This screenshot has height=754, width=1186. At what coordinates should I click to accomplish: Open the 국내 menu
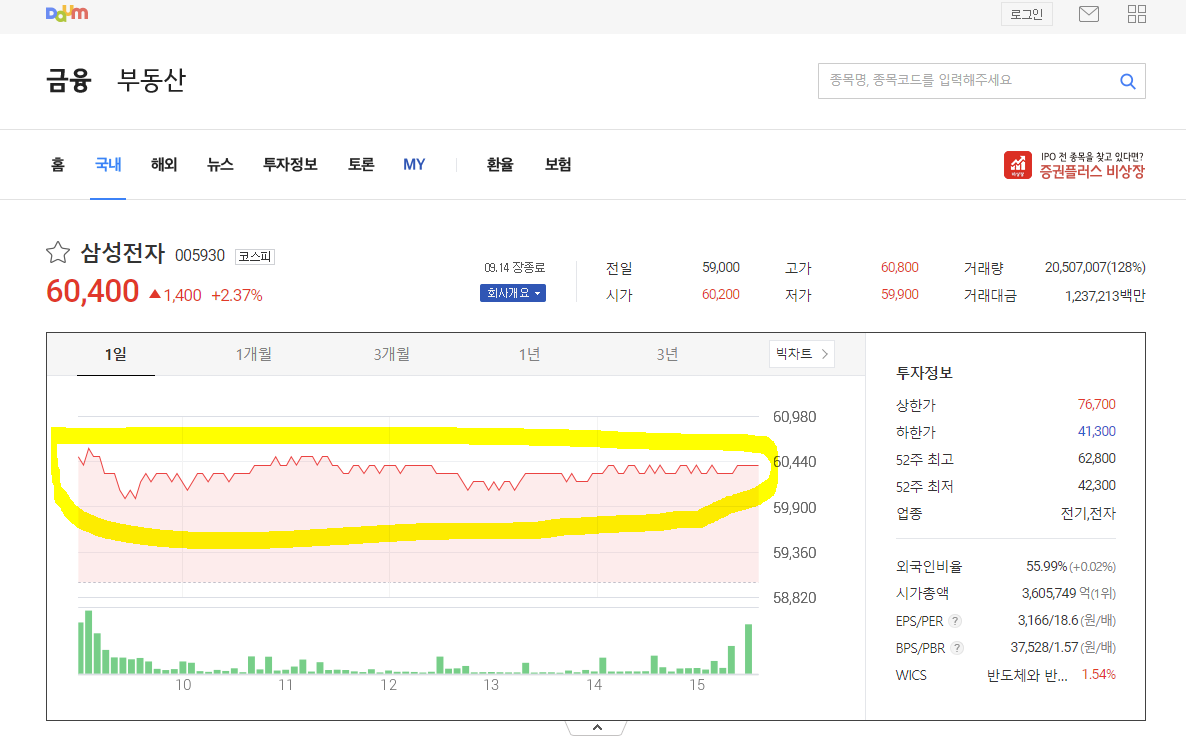pyautogui.click(x=108, y=164)
